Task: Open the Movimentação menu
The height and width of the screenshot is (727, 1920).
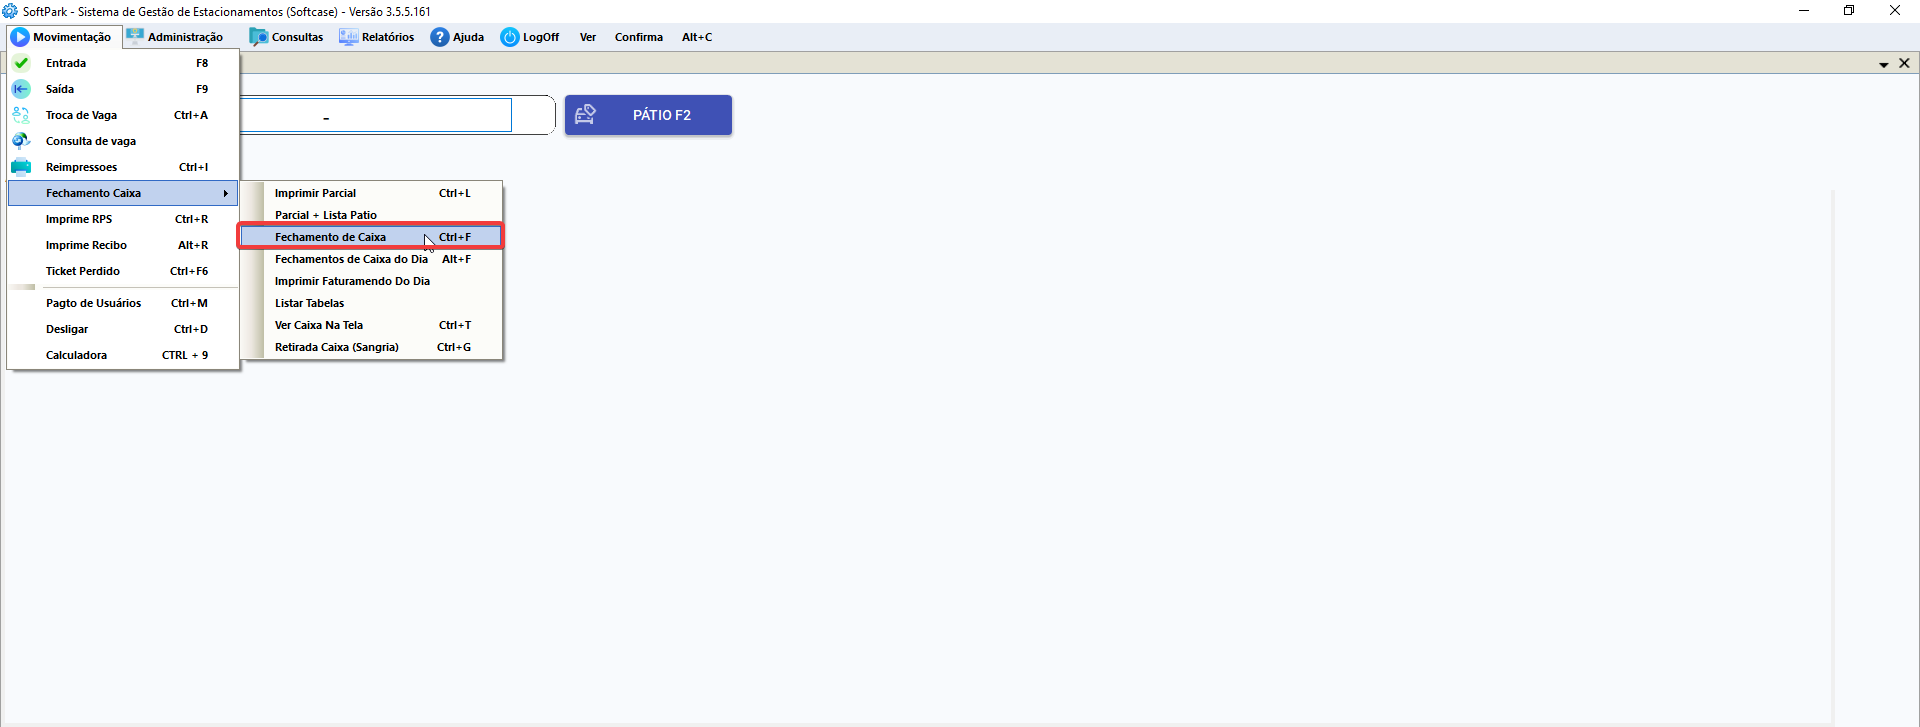Action: click(x=65, y=37)
